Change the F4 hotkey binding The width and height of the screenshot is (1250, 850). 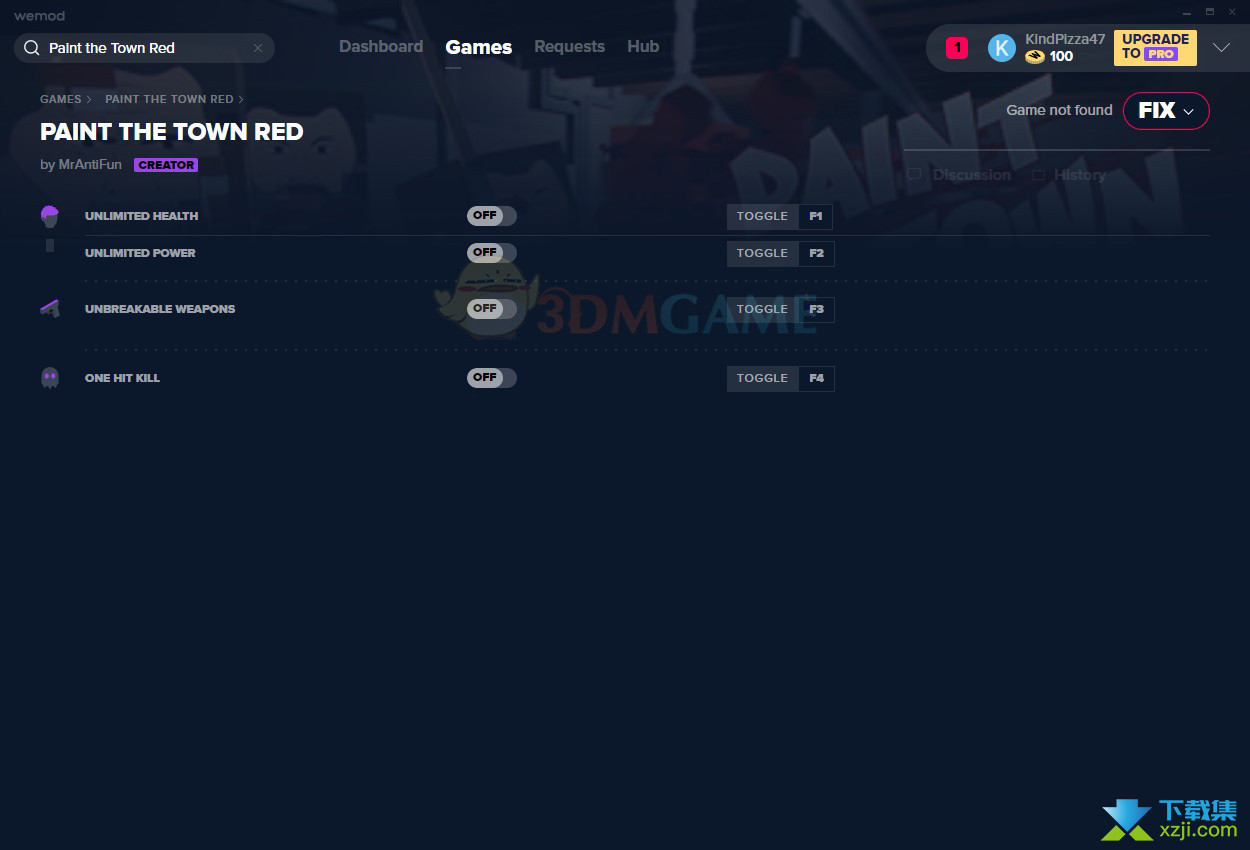(x=816, y=378)
